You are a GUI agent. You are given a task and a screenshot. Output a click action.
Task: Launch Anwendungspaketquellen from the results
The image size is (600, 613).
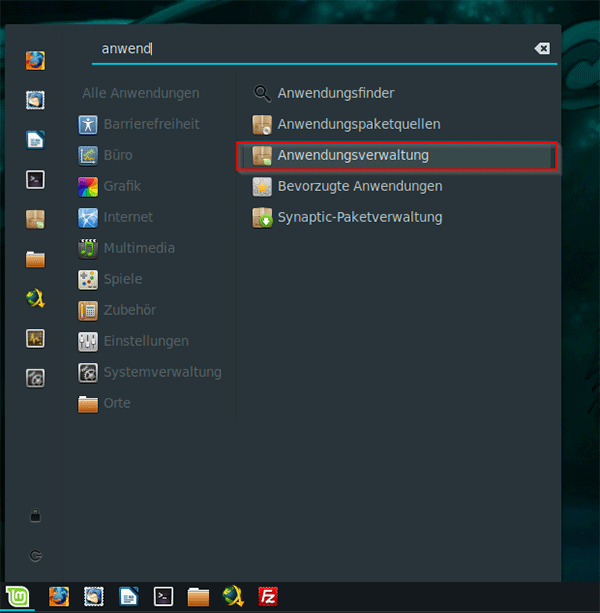[x=358, y=124]
